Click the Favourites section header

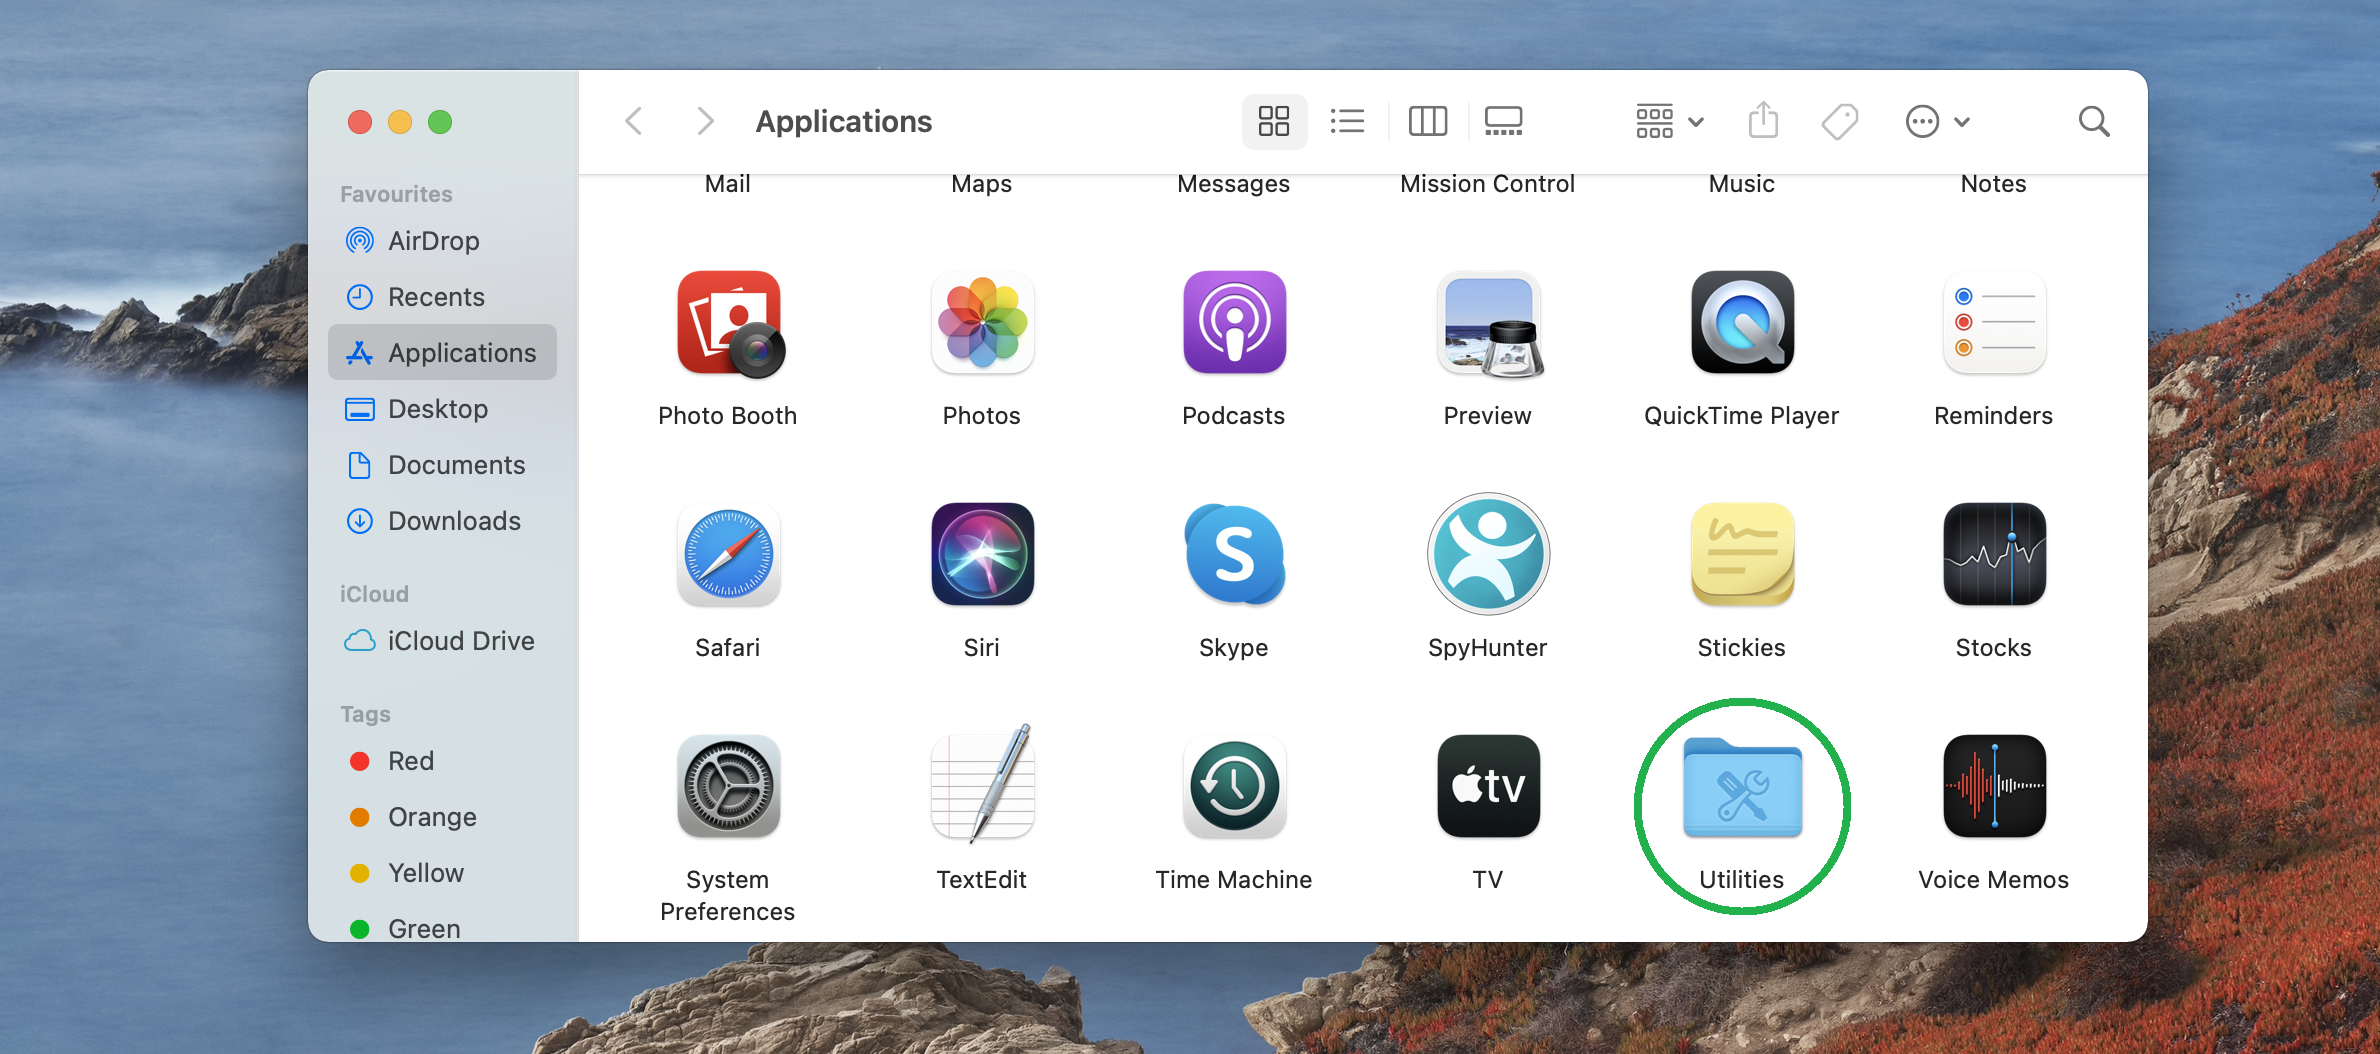tap(396, 194)
